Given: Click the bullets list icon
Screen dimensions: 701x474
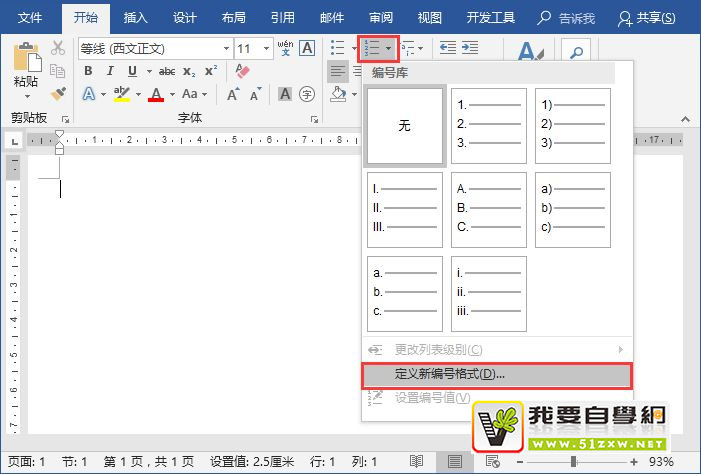Looking at the screenshot, I should [338, 47].
